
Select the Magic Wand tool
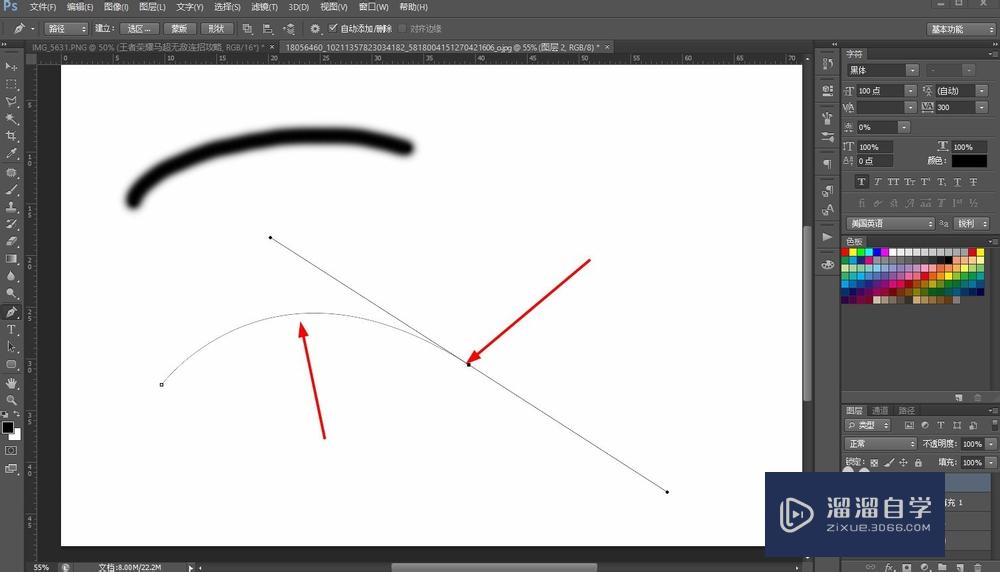11,119
